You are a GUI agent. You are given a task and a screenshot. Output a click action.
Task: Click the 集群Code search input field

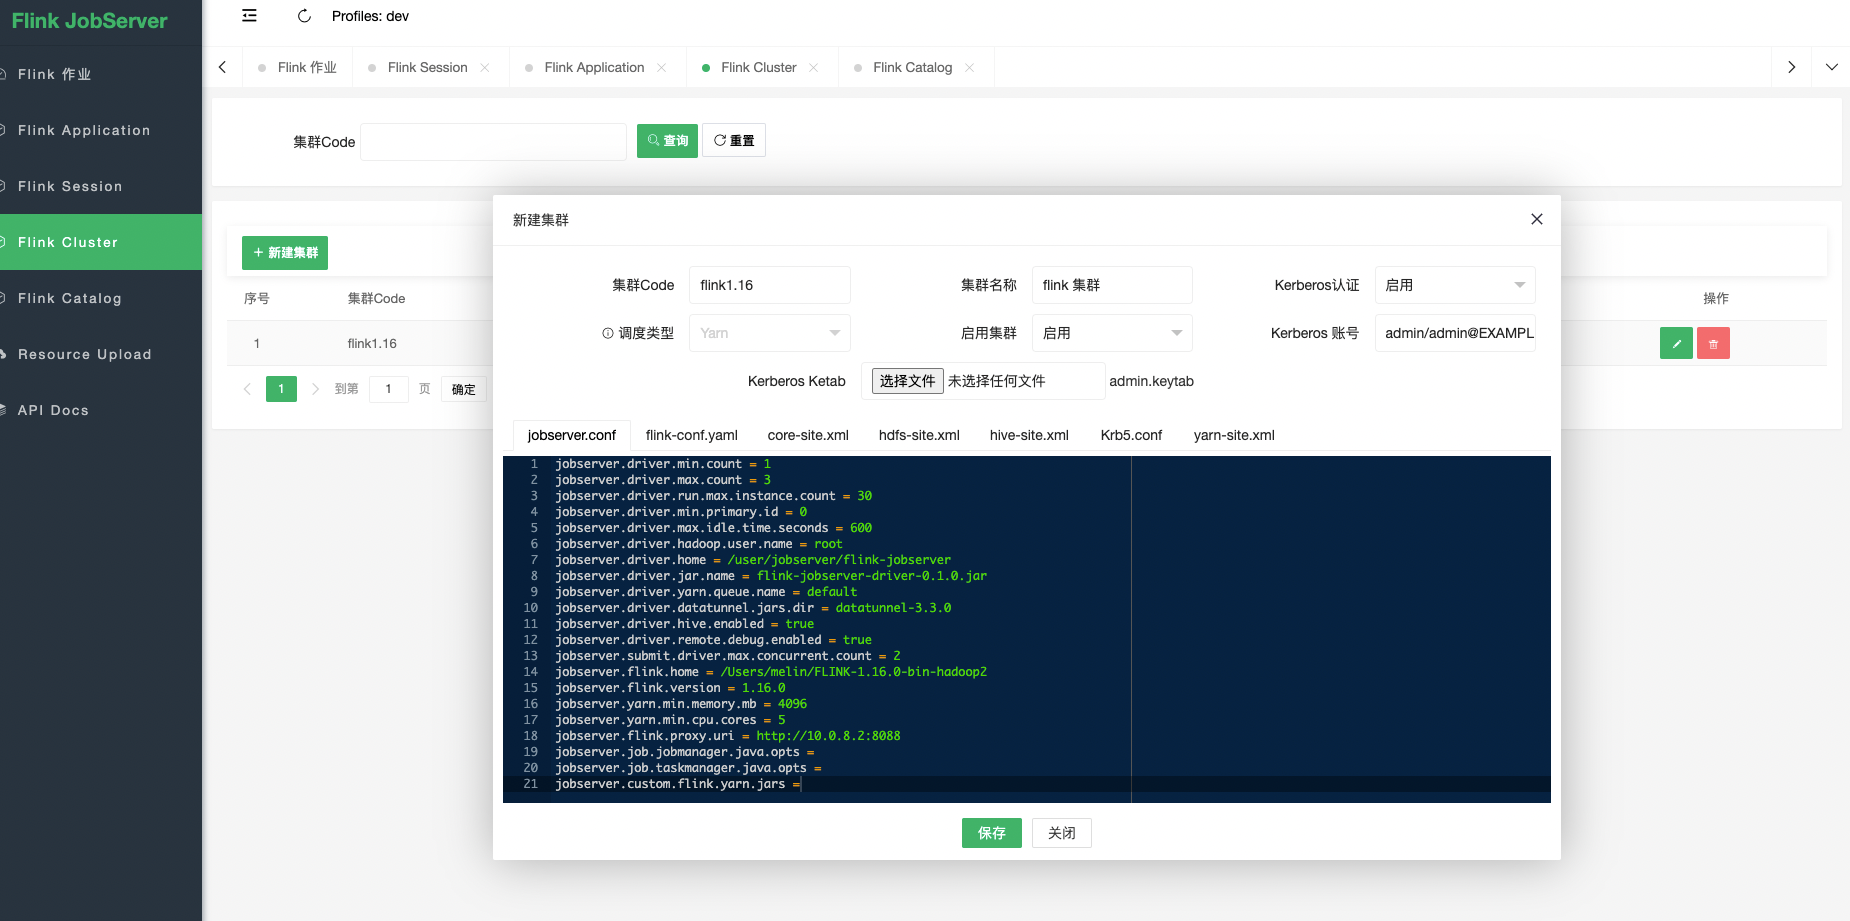[x=493, y=141]
